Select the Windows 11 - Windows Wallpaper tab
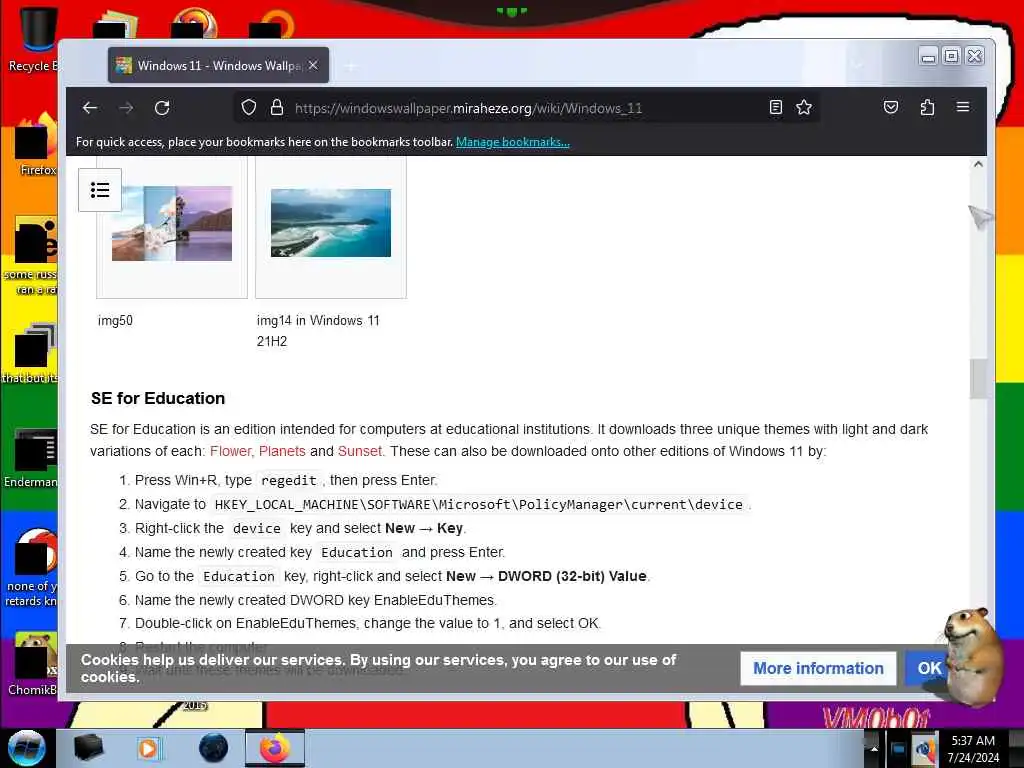Viewport: 1024px width, 768px height. click(218, 65)
